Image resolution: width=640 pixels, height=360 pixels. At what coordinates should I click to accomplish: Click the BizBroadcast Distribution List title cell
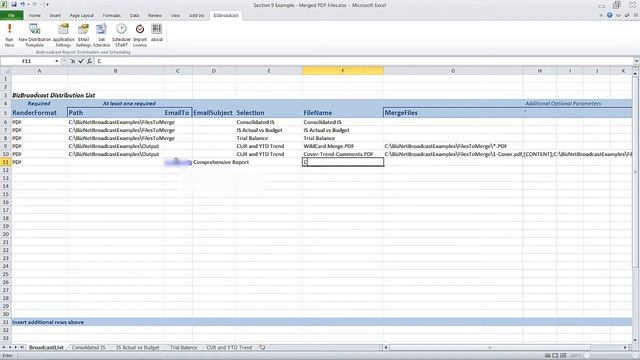[x=53, y=95]
